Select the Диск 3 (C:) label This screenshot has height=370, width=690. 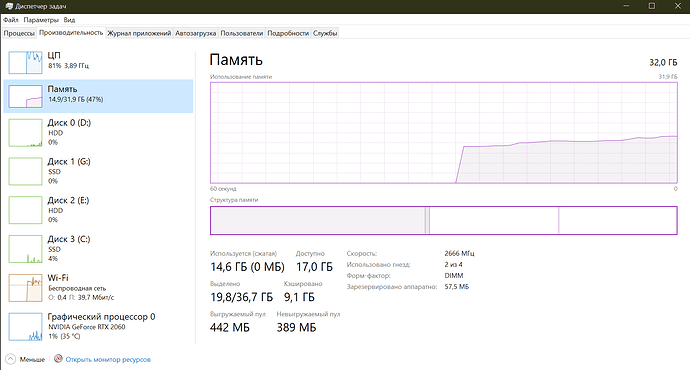click(69, 239)
